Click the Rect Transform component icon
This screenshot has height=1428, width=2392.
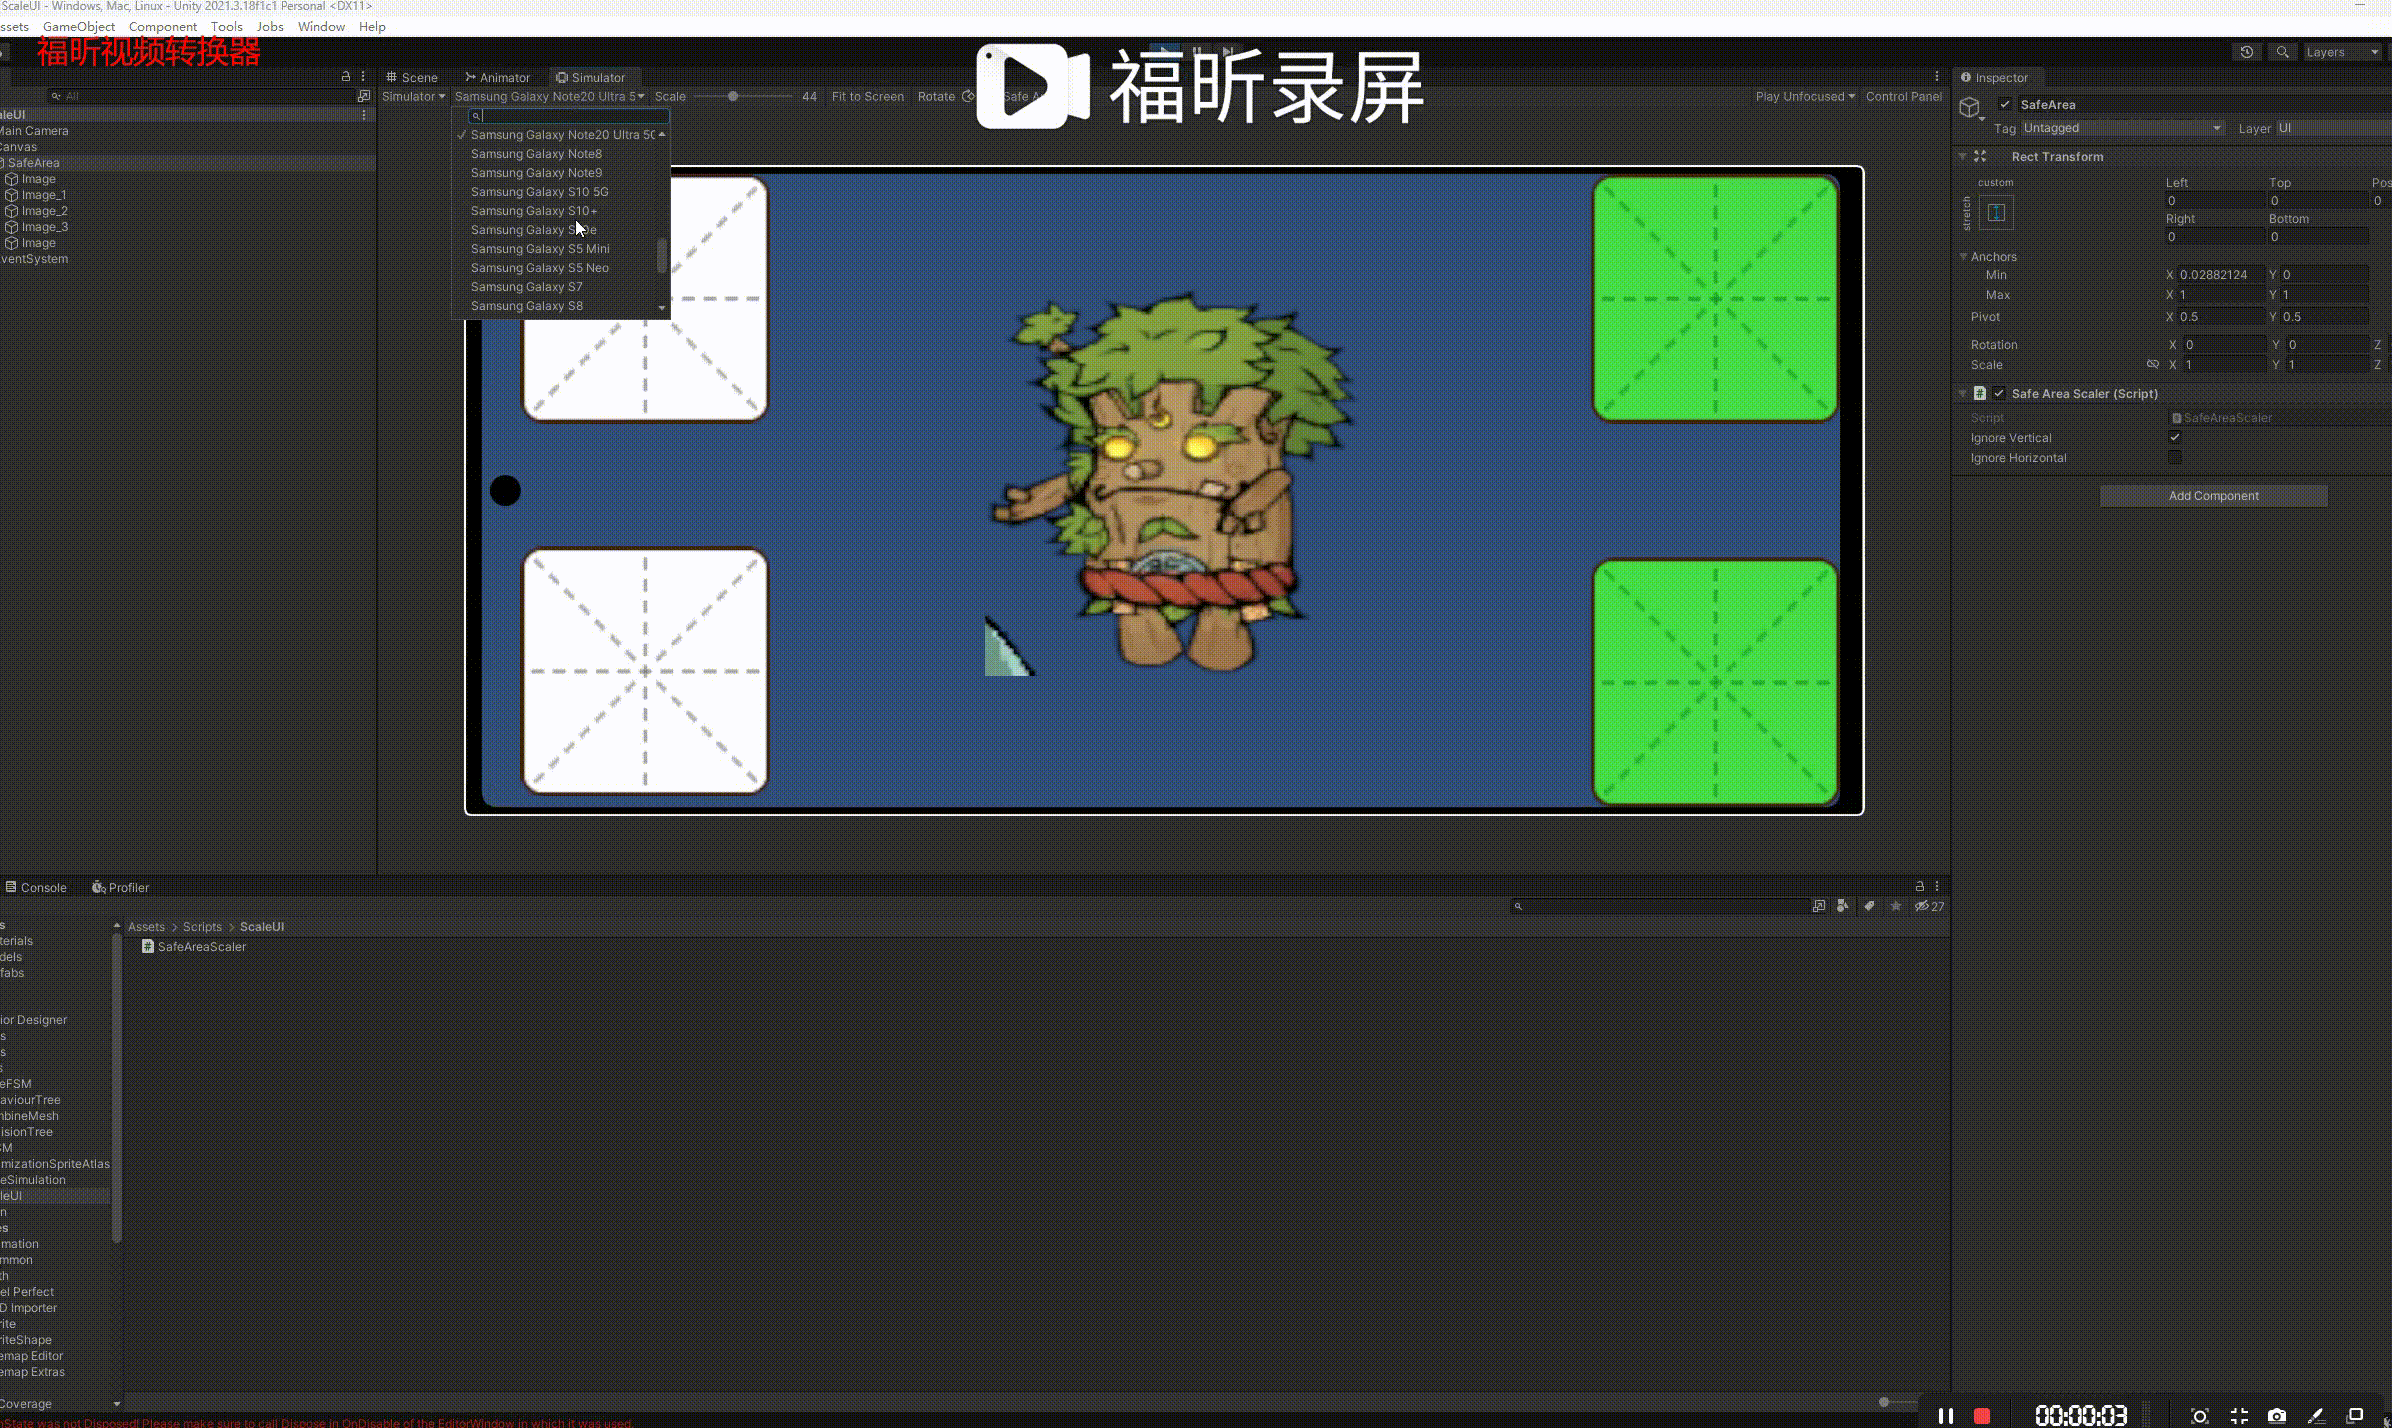pos(1980,156)
